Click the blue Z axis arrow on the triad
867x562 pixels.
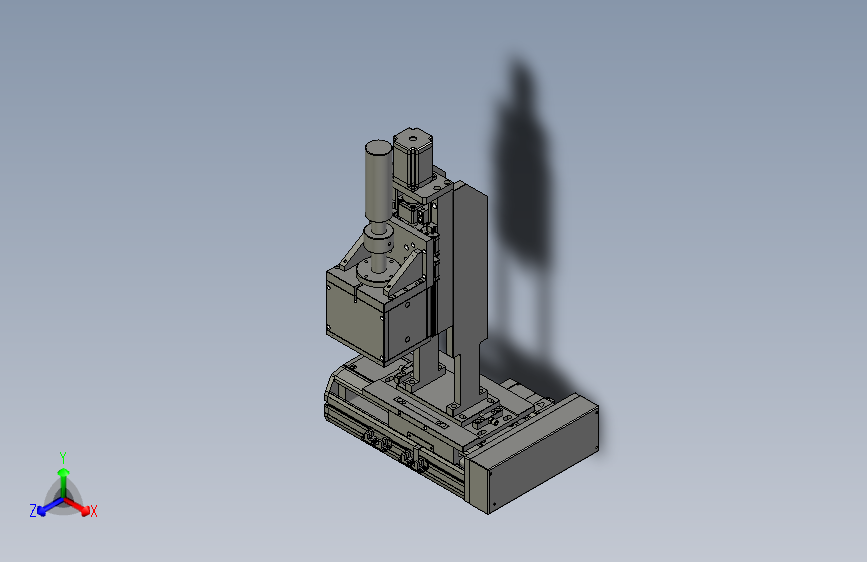point(51,507)
